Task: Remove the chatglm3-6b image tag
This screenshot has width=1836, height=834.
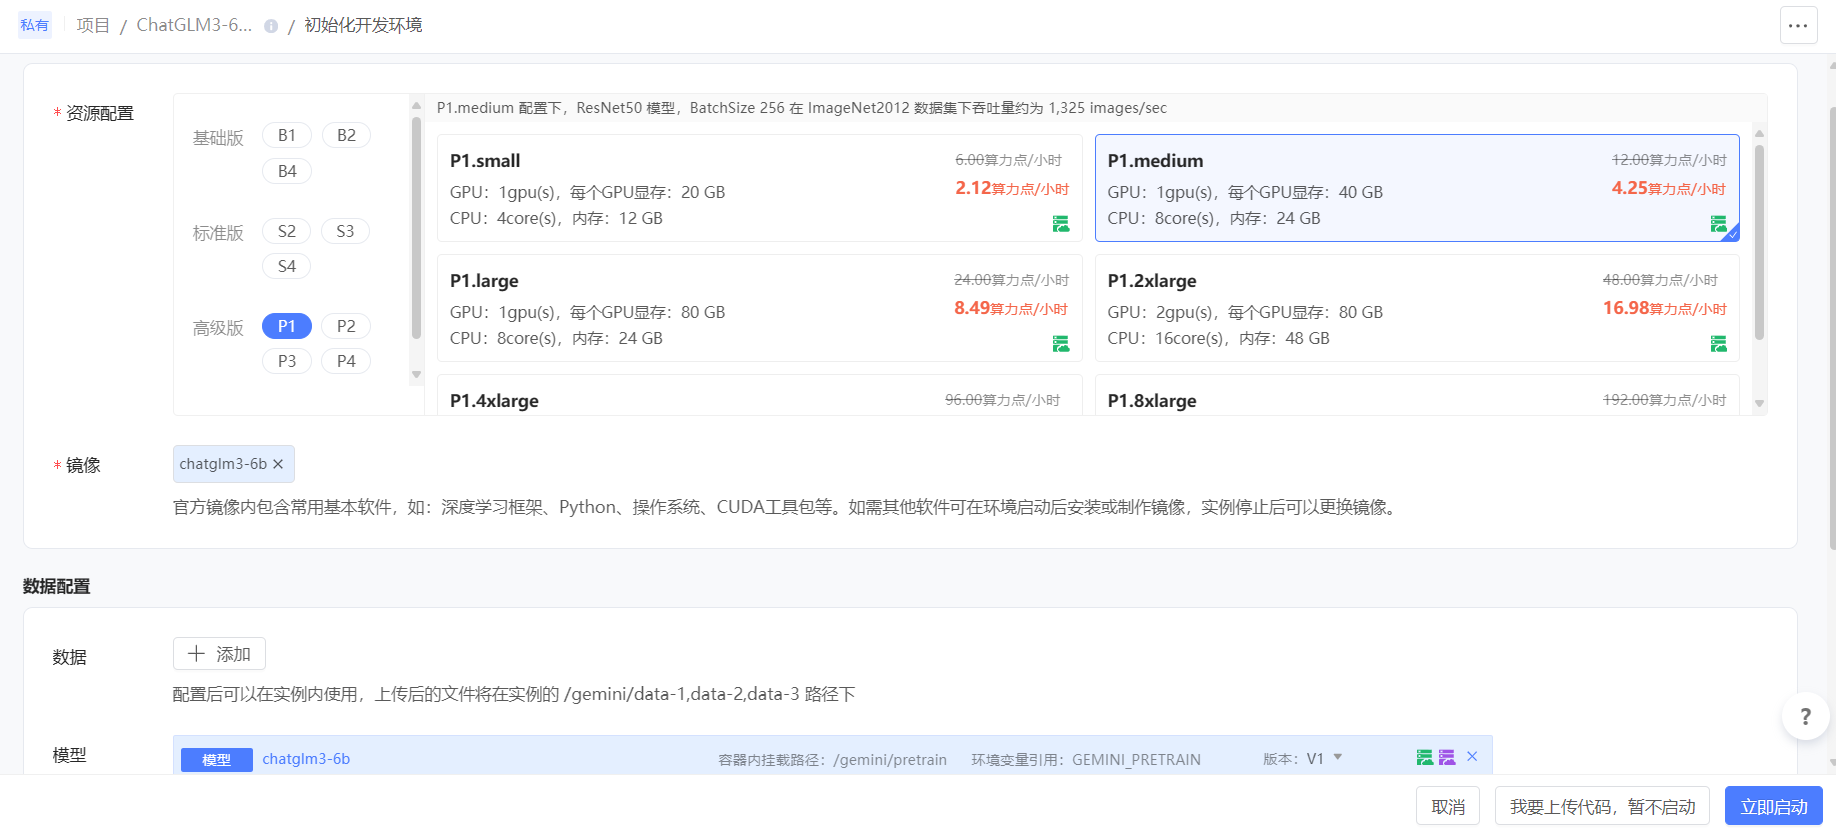Action: pos(278,464)
